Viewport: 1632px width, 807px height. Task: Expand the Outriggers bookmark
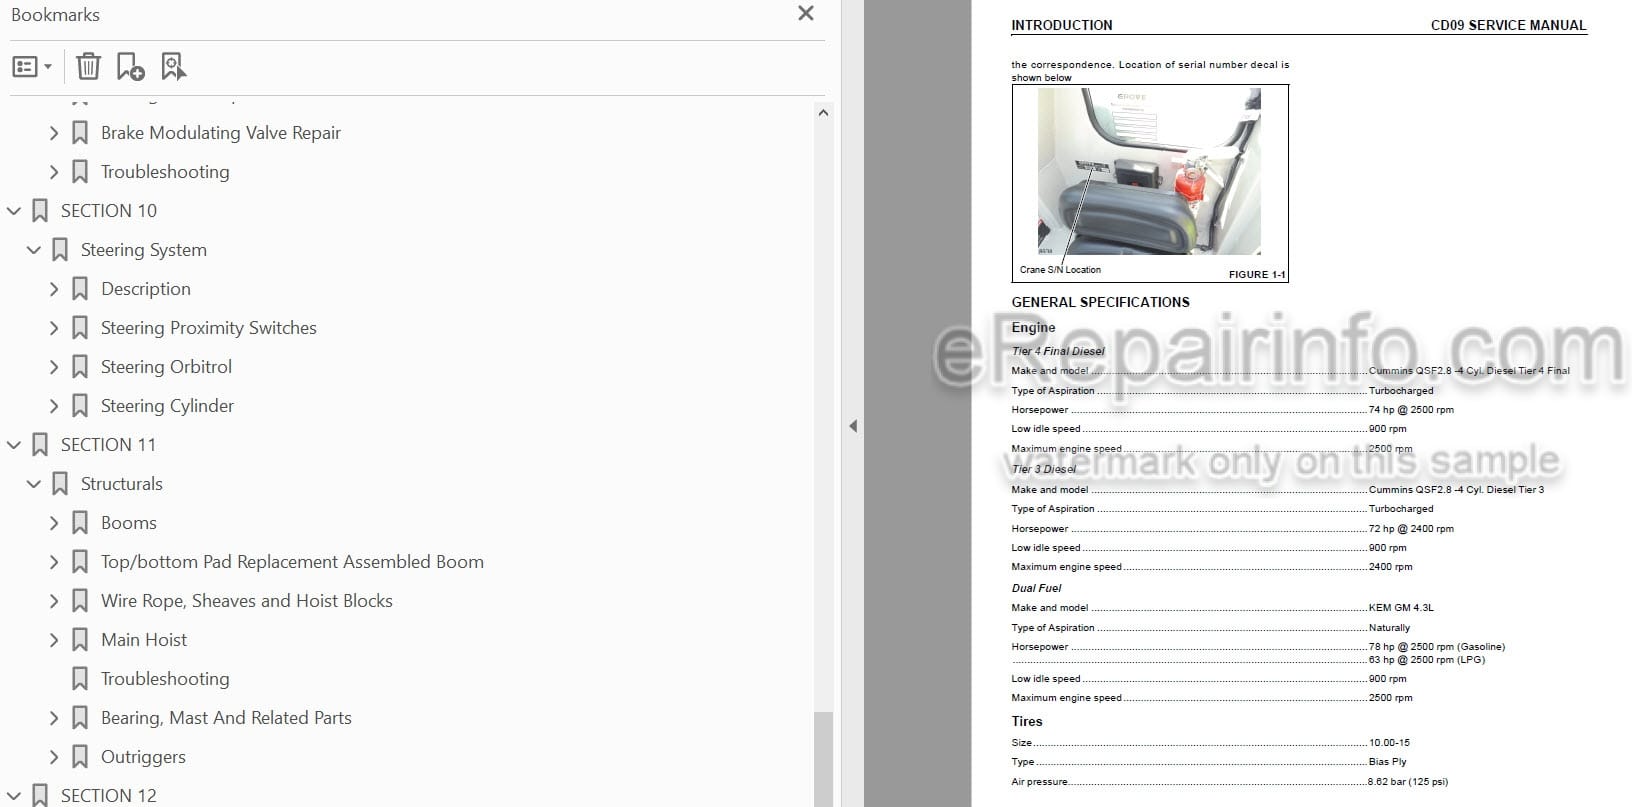pos(54,757)
